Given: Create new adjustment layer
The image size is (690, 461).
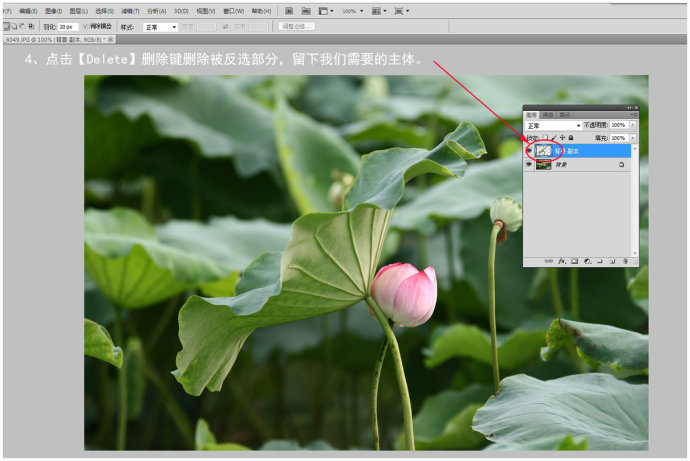Looking at the screenshot, I should [587, 260].
